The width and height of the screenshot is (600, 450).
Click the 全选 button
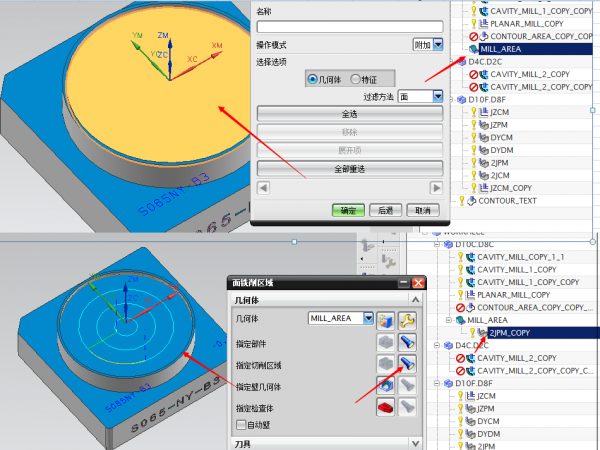(350, 114)
